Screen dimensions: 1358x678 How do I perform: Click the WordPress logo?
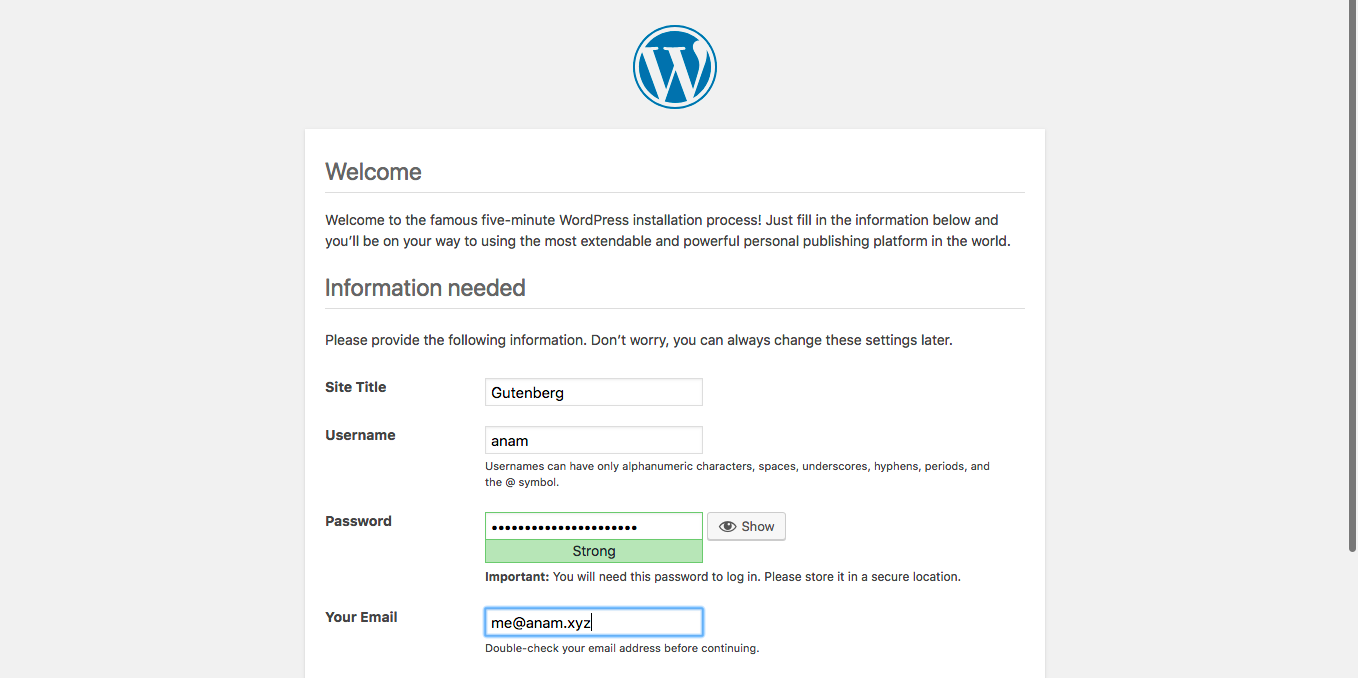click(674, 67)
